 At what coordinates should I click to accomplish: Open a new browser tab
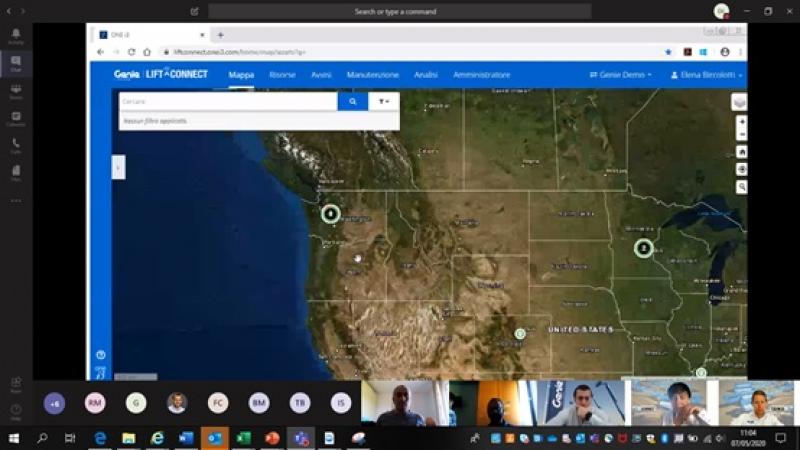220,35
